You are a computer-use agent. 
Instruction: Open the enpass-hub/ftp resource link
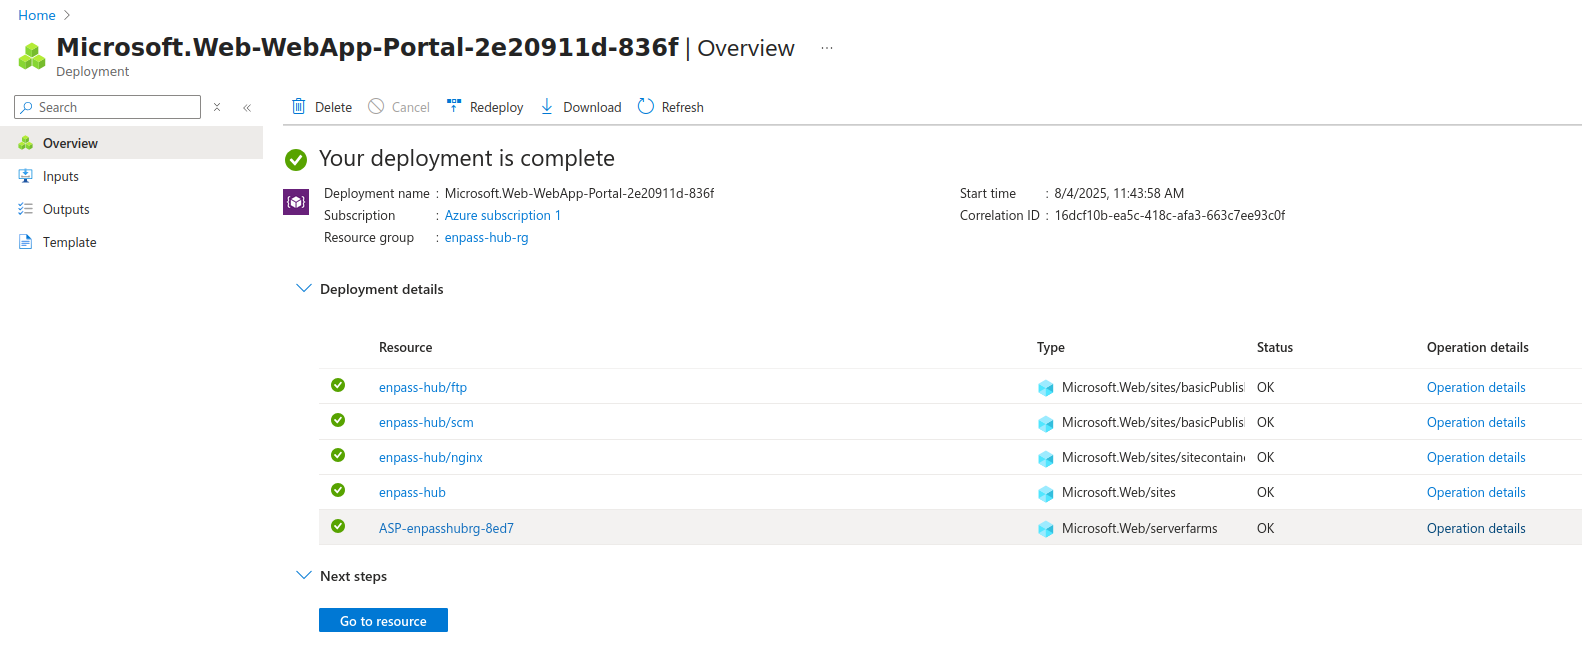click(x=423, y=387)
